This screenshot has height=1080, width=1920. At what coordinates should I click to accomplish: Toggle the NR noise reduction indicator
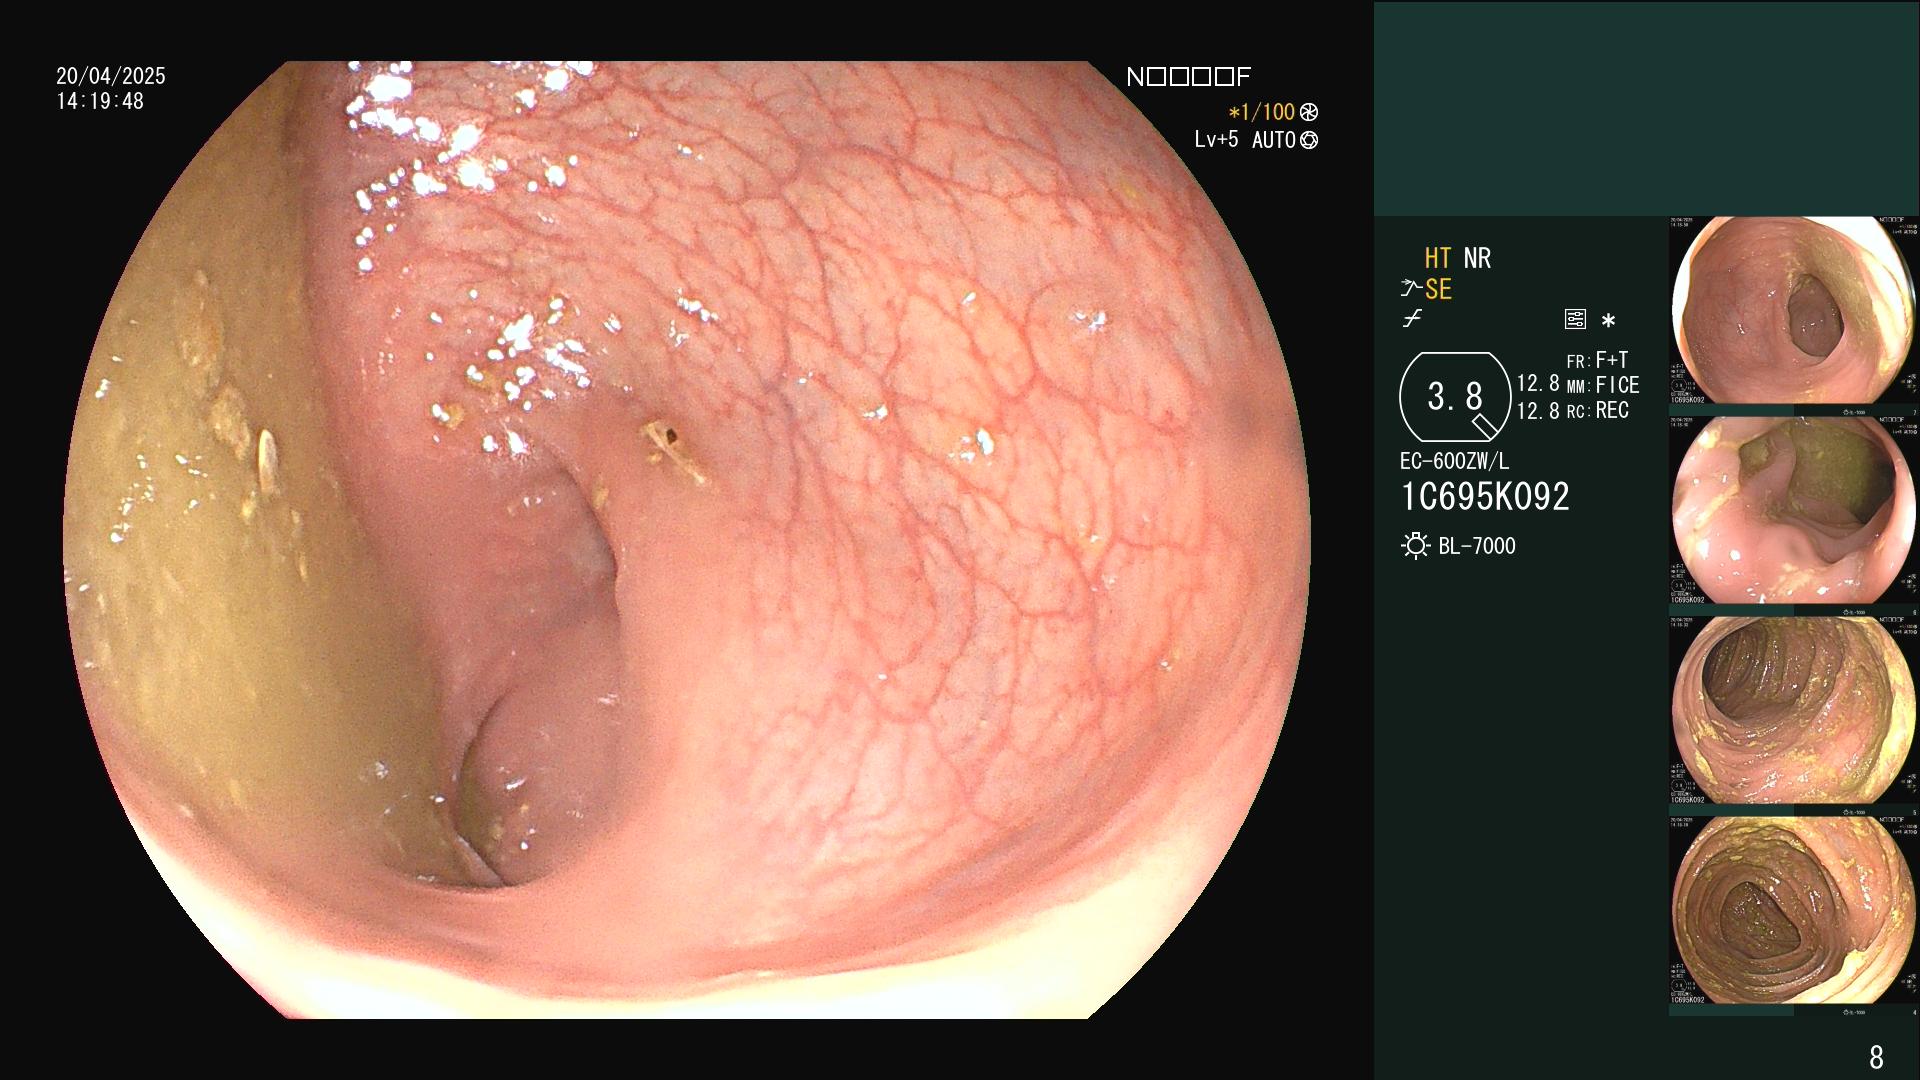[x=1477, y=258]
